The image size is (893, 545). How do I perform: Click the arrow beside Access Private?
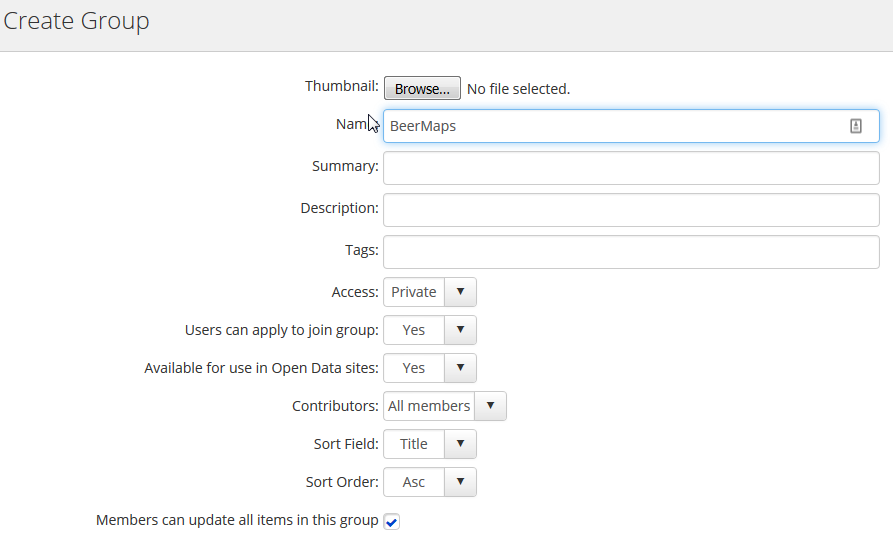(460, 292)
